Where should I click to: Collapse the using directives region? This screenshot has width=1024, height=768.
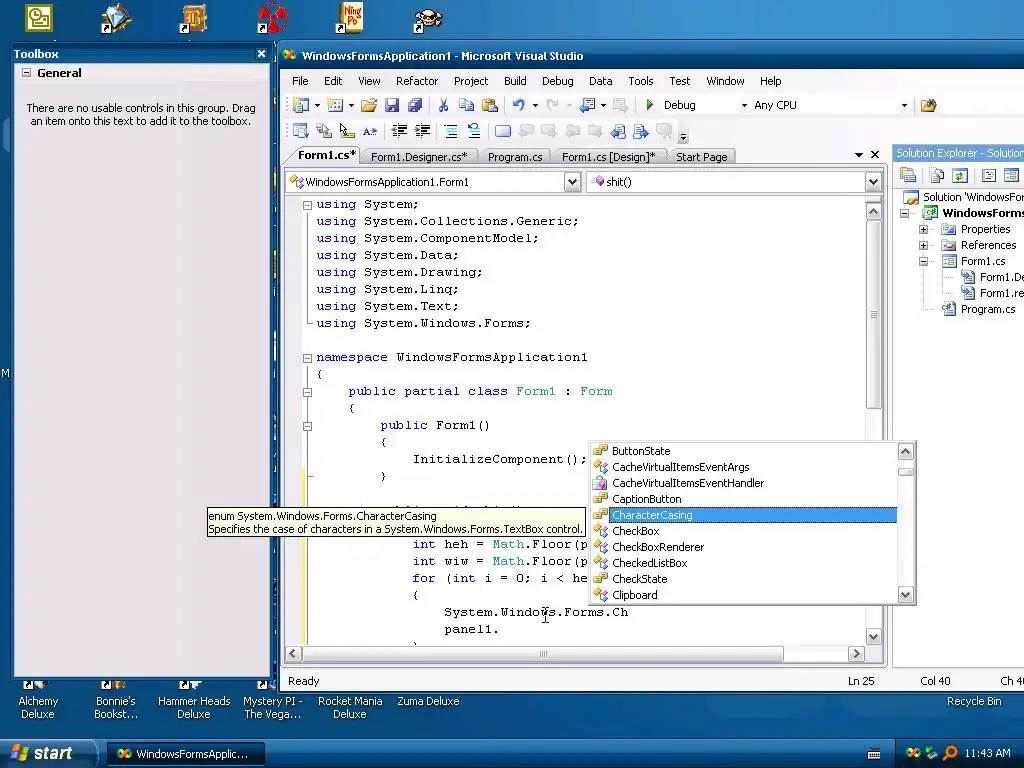[x=307, y=205]
